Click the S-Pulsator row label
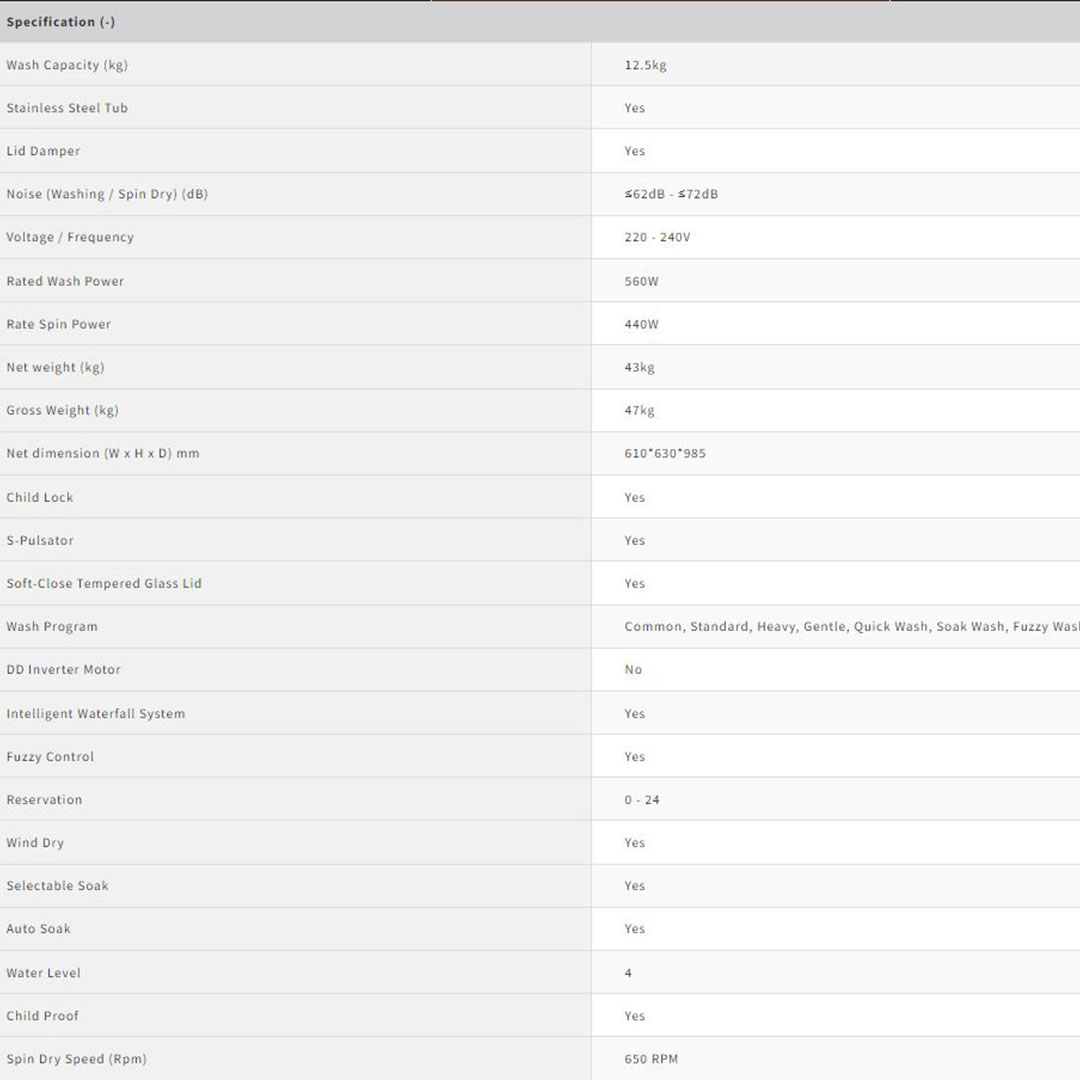The height and width of the screenshot is (1080, 1080). pyautogui.click(x=40, y=540)
